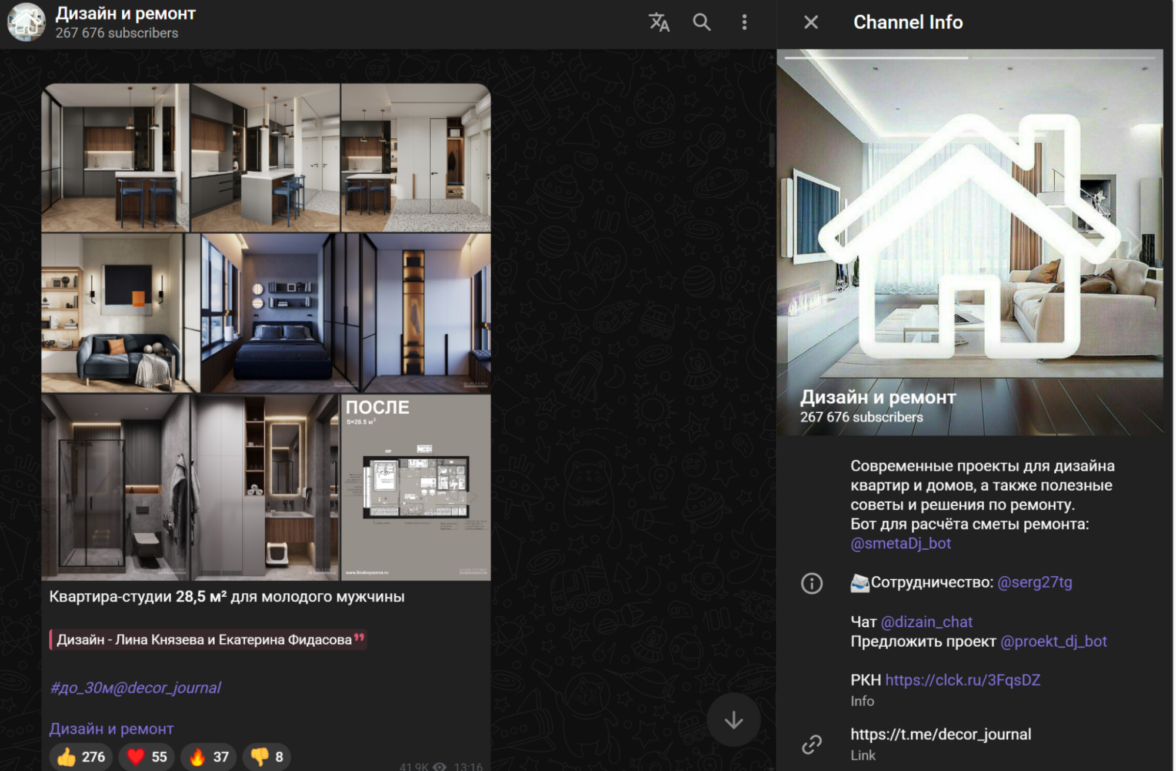Open the bathroom vanity mirror photo
This screenshot has width=1176, height=771.
pos(265,488)
